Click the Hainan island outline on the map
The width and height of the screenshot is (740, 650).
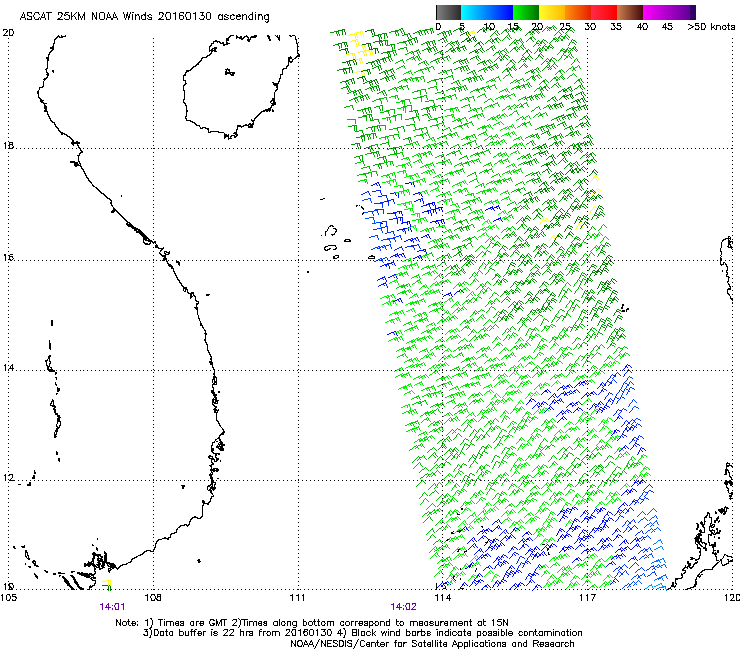click(241, 86)
